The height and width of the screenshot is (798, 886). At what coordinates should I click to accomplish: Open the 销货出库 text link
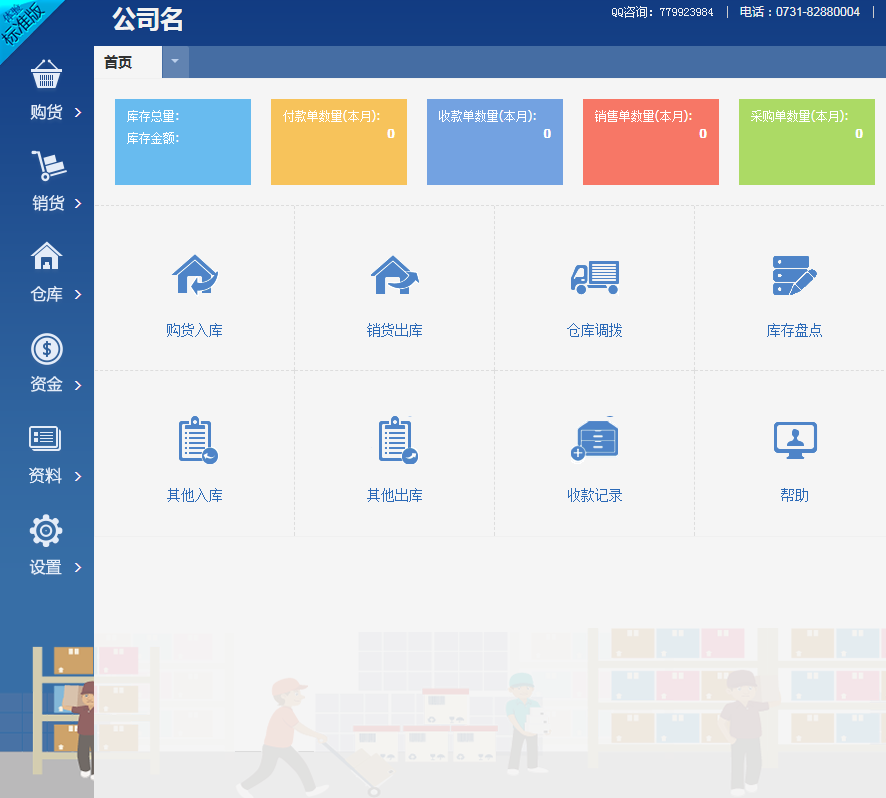pos(394,330)
